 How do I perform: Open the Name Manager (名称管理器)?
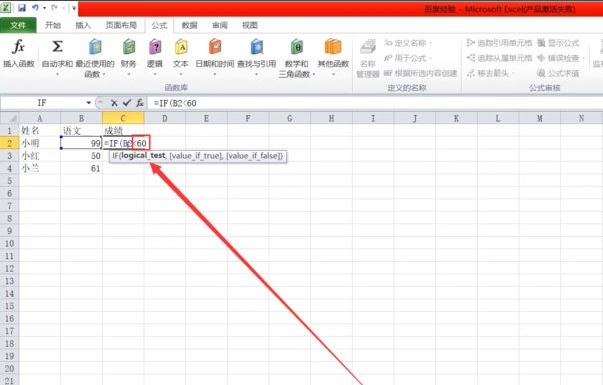point(368,58)
